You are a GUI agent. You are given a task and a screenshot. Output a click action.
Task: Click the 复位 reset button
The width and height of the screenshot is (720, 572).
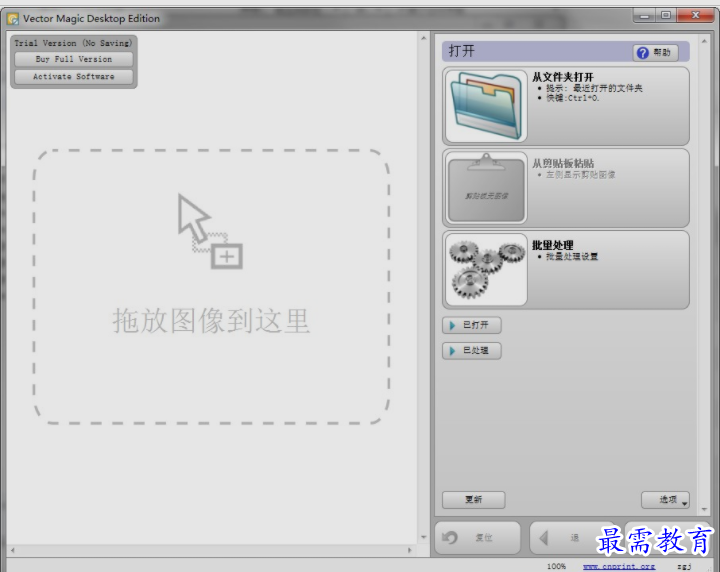(478, 538)
